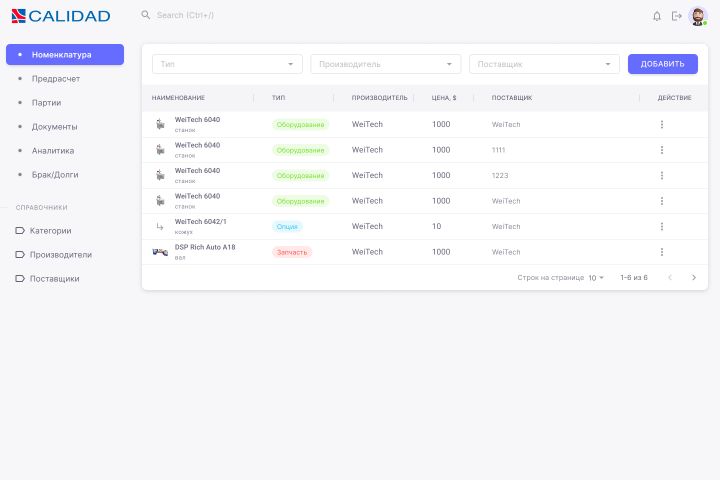The width and height of the screenshot is (720, 480).
Task: Click the DSP Rich Auto A18 product image
Action: tap(160, 252)
